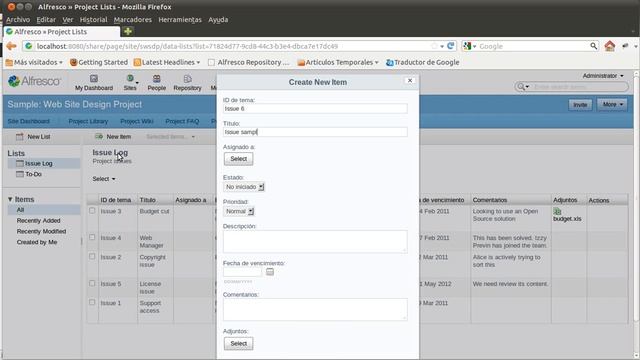Open the budget.xls attachment
Viewport: 640px width, 360px height.
(x=567, y=215)
